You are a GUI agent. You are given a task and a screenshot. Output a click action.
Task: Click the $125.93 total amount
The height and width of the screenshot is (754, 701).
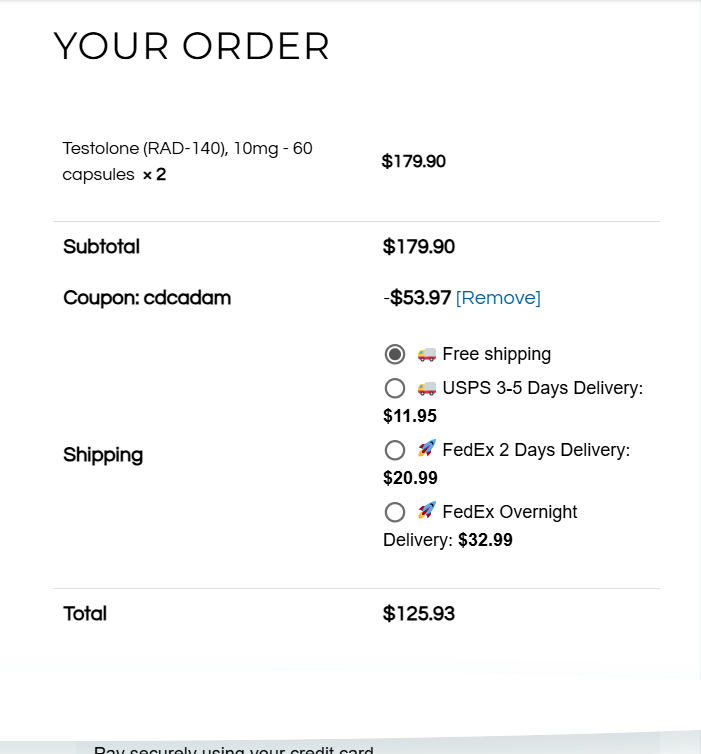click(x=419, y=614)
